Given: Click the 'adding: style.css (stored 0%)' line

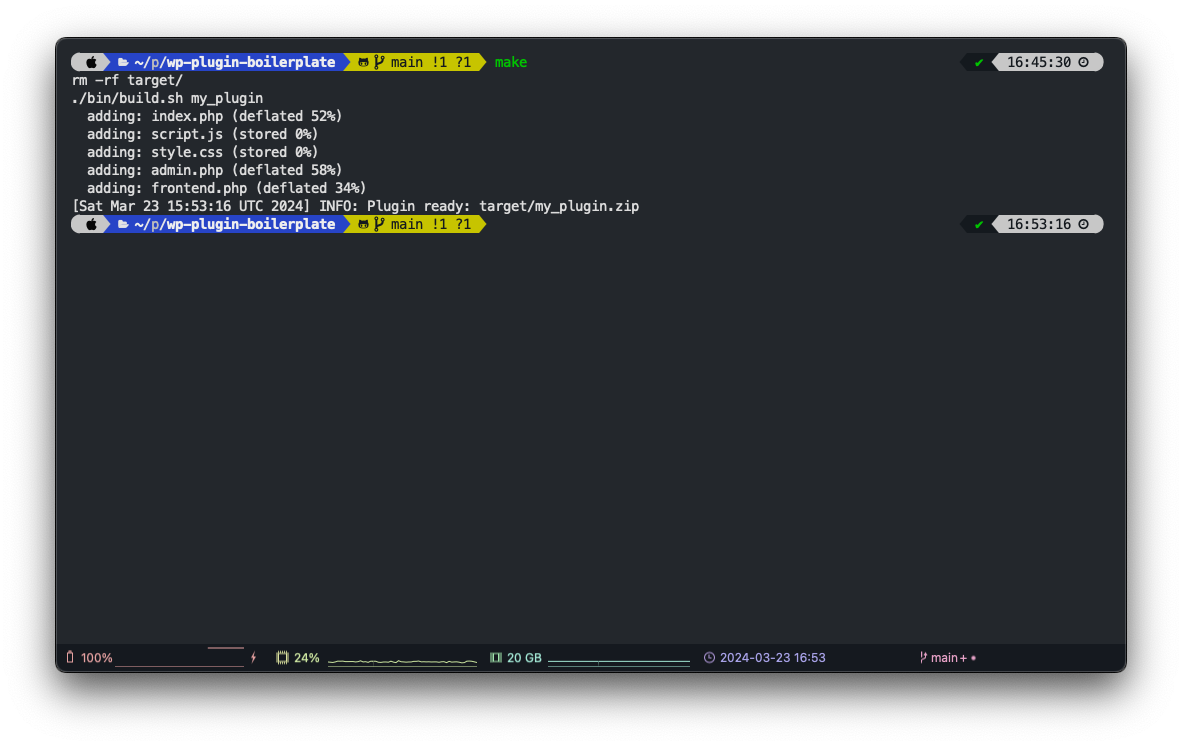Looking at the screenshot, I should pos(202,152).
